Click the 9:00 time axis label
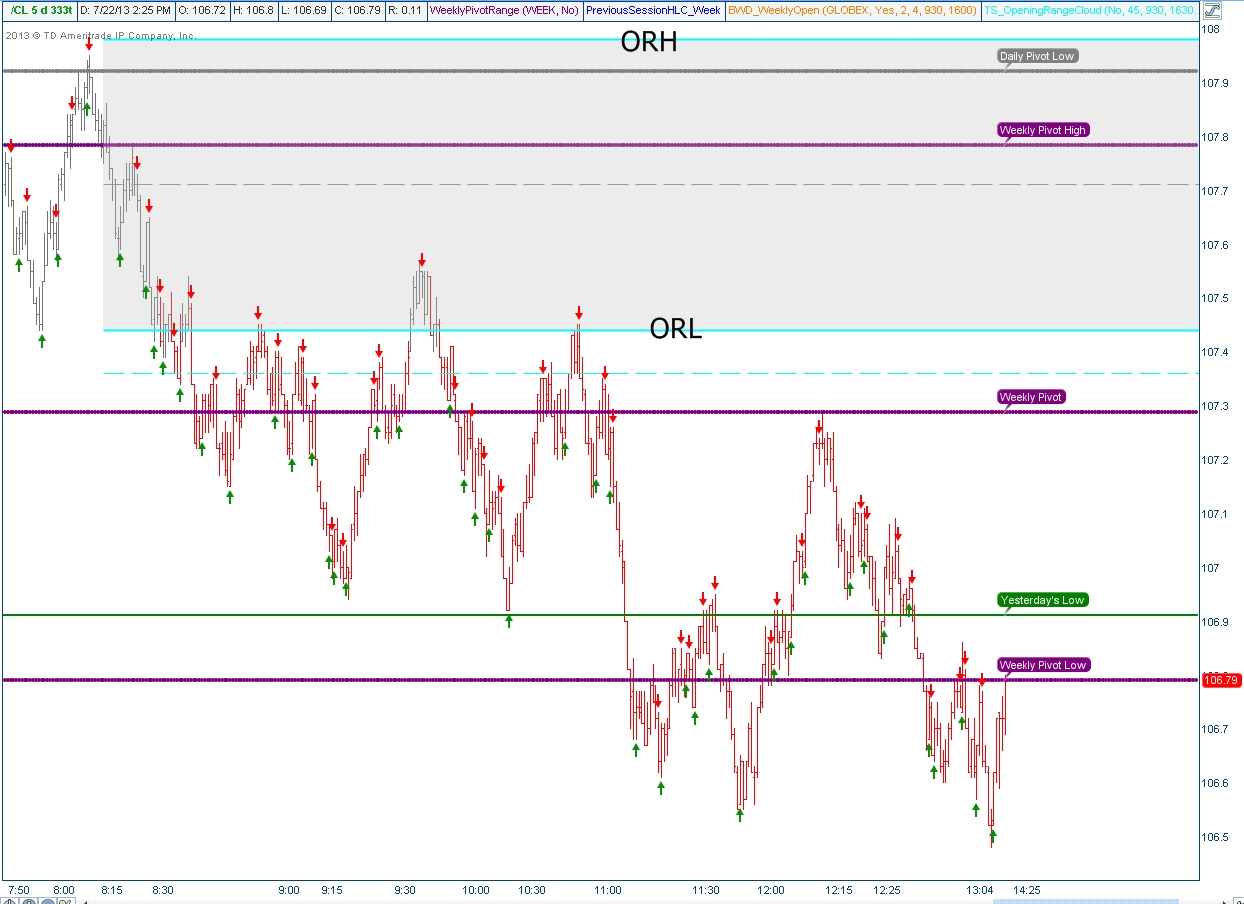The height and width of the screenshot is (904, 1244). 289,890
